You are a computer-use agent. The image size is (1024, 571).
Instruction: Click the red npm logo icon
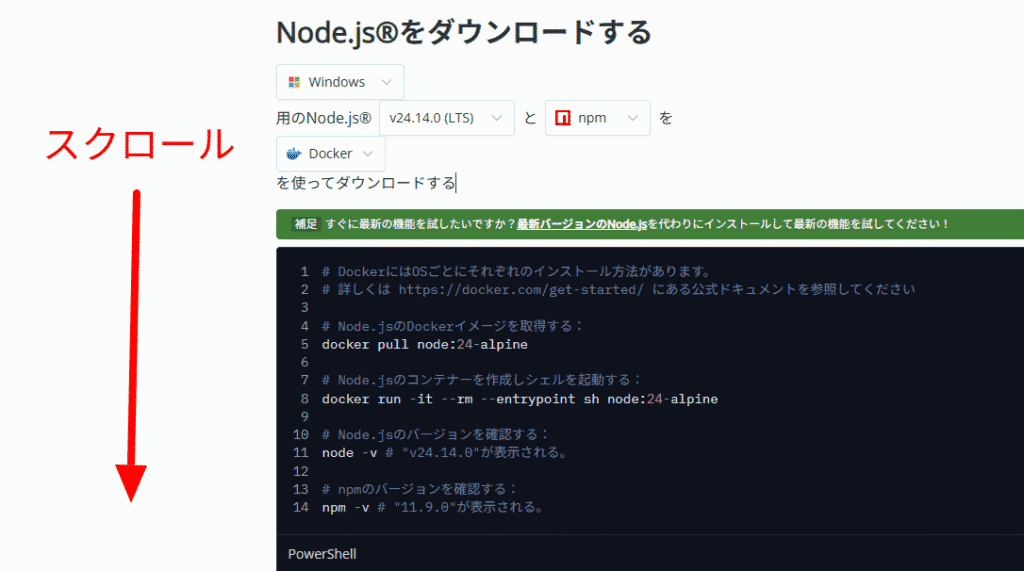coord(563,118)
